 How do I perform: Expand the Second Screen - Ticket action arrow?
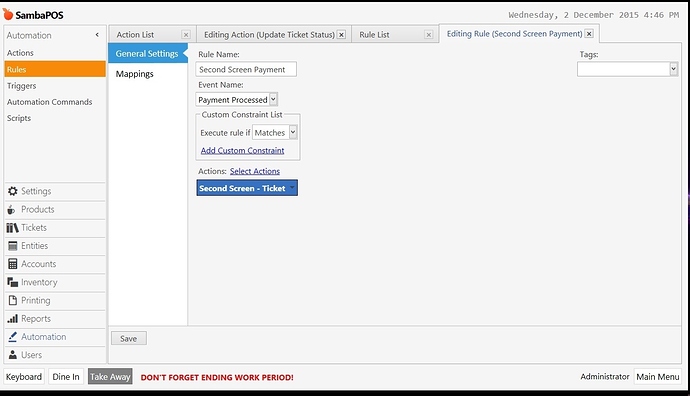pos(292,188)
